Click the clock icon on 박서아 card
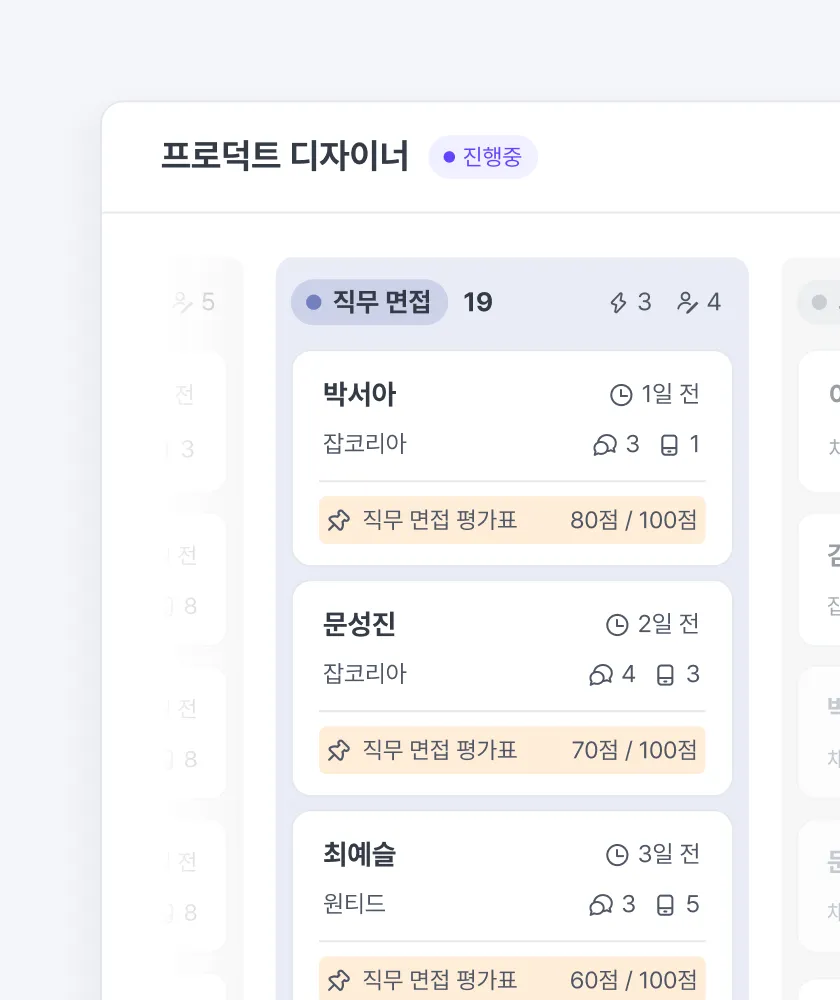The width and height of the screenshot is (840, 1000). click(621, 395)
